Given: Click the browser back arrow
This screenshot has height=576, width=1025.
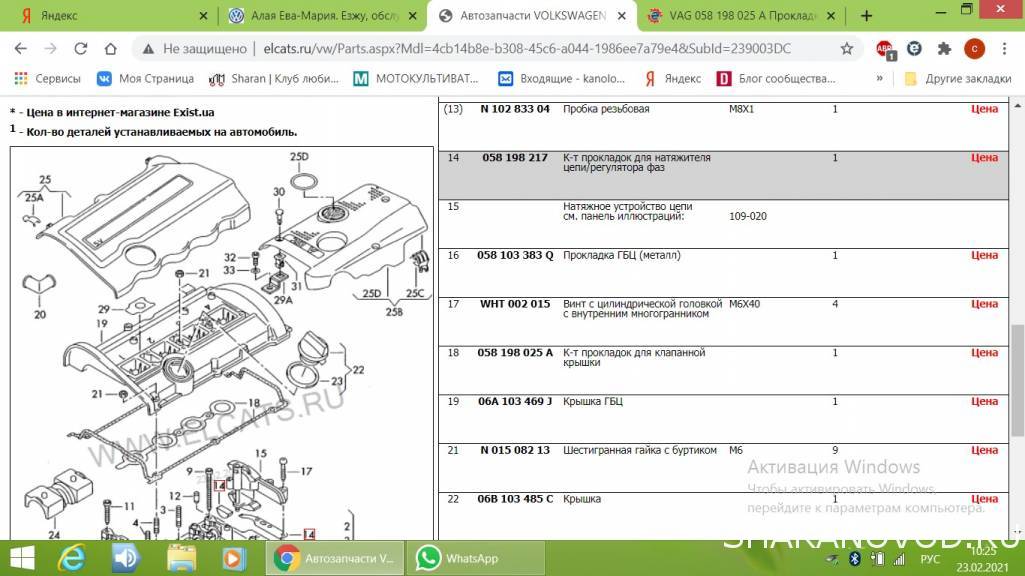Looking at the screenshot, I should 22,48.
